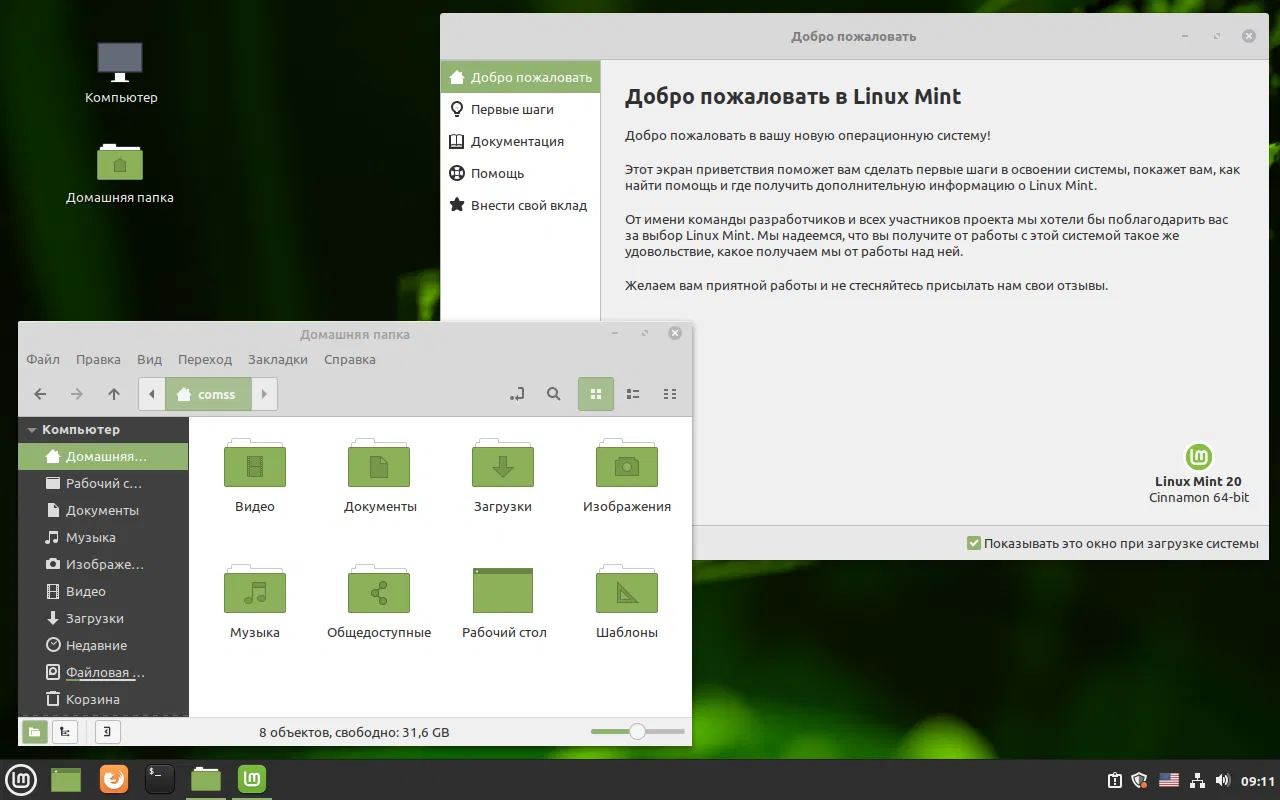This screenshot has width=1280, height=800.
Task: Go up to the parent folder
Action: [x=114, y=394]
